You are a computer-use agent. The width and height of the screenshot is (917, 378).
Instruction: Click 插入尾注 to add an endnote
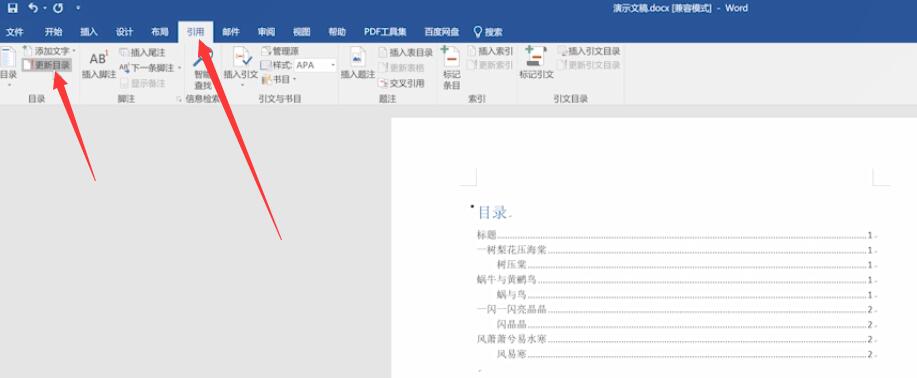tap(143, 53)
